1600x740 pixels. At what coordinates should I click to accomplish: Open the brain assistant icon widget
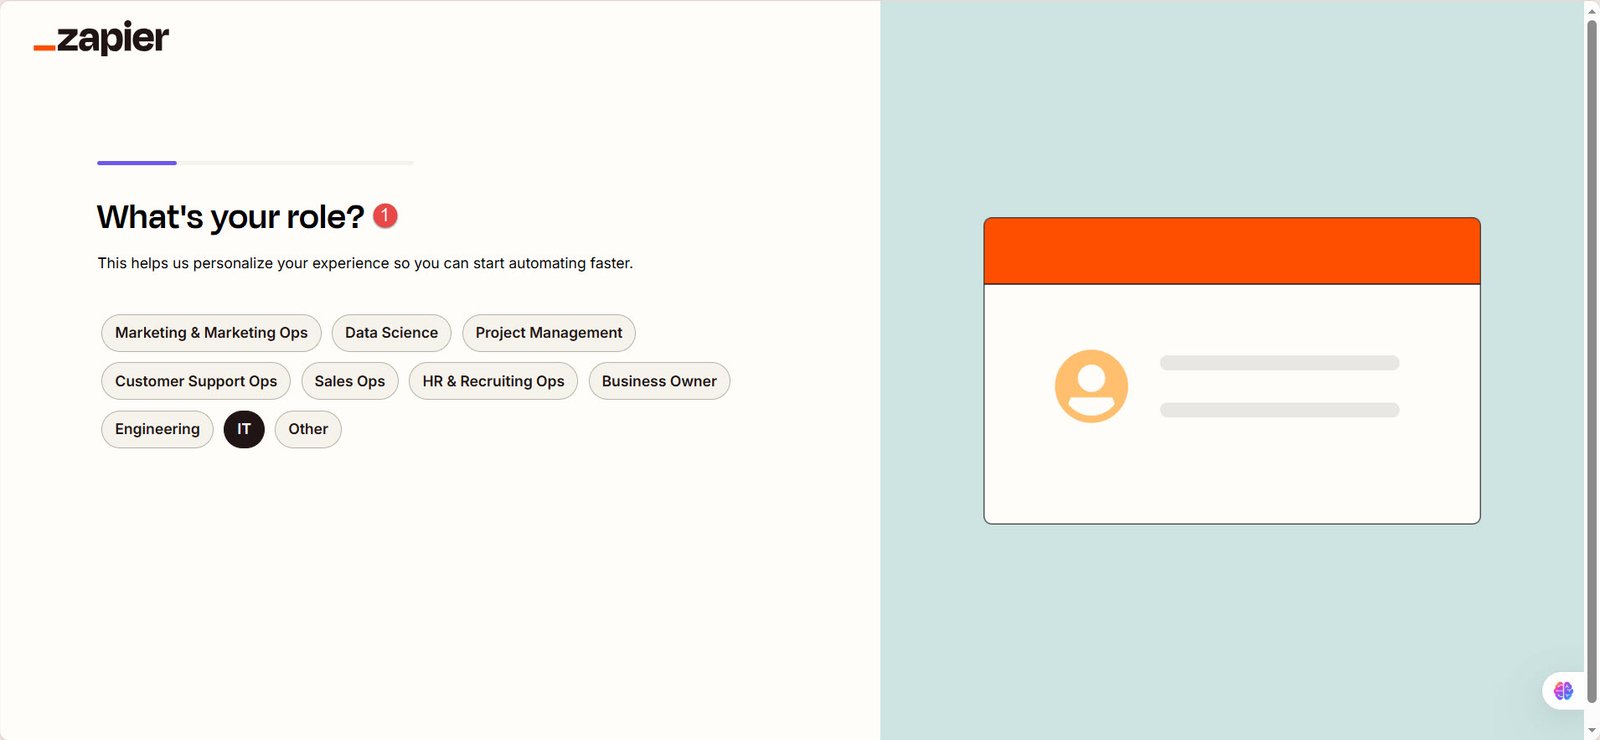click(x=1563, y=691)
